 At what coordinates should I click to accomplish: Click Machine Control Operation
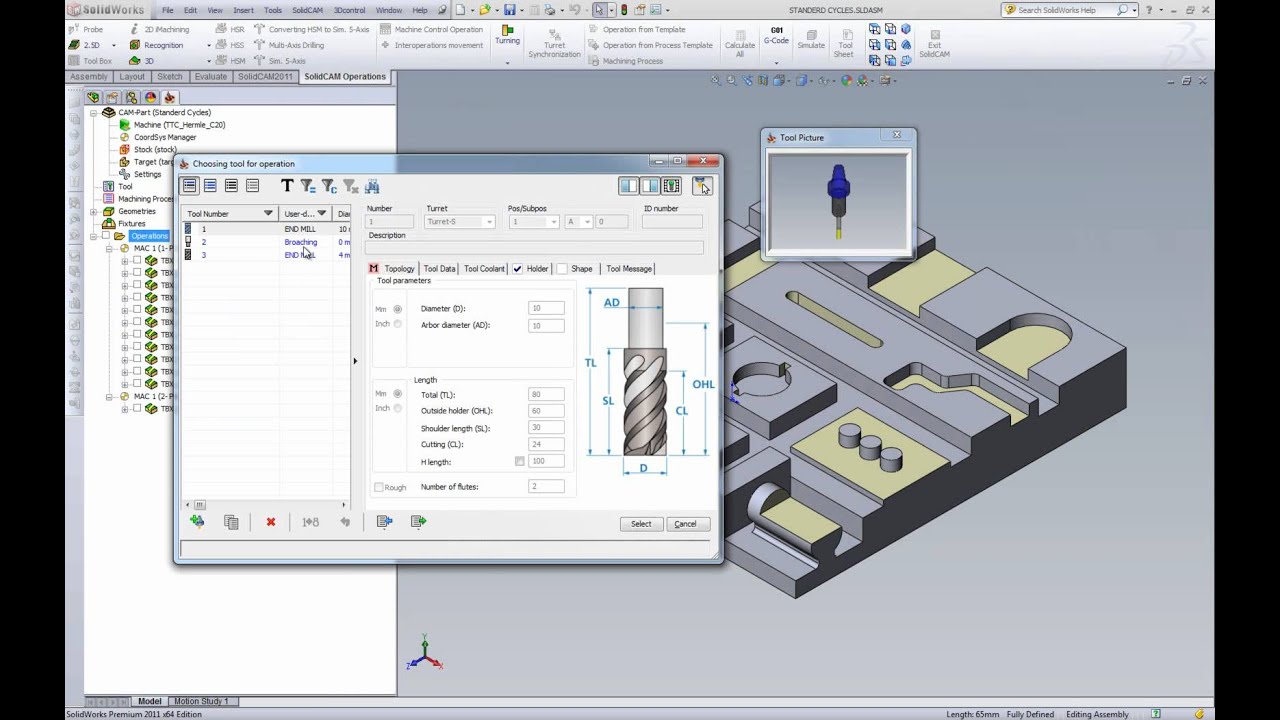pos(430,29)
